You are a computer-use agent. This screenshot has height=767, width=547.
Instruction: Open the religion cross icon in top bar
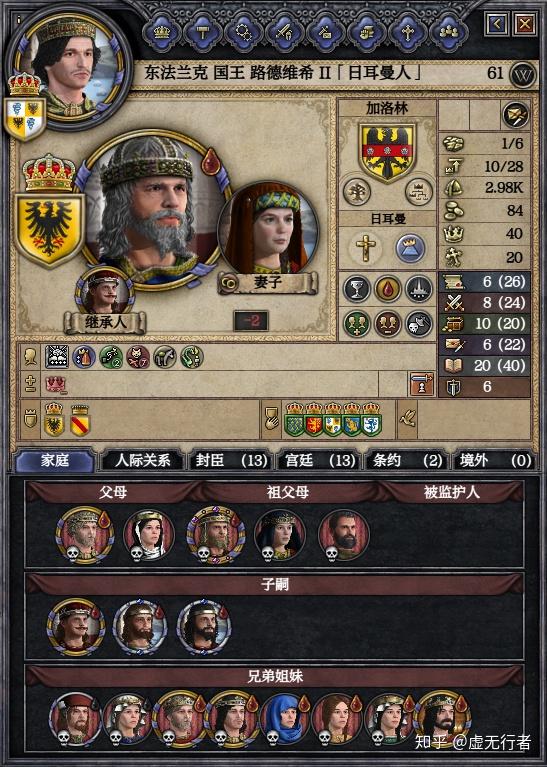pyautogui.click(x=408, y=32)
